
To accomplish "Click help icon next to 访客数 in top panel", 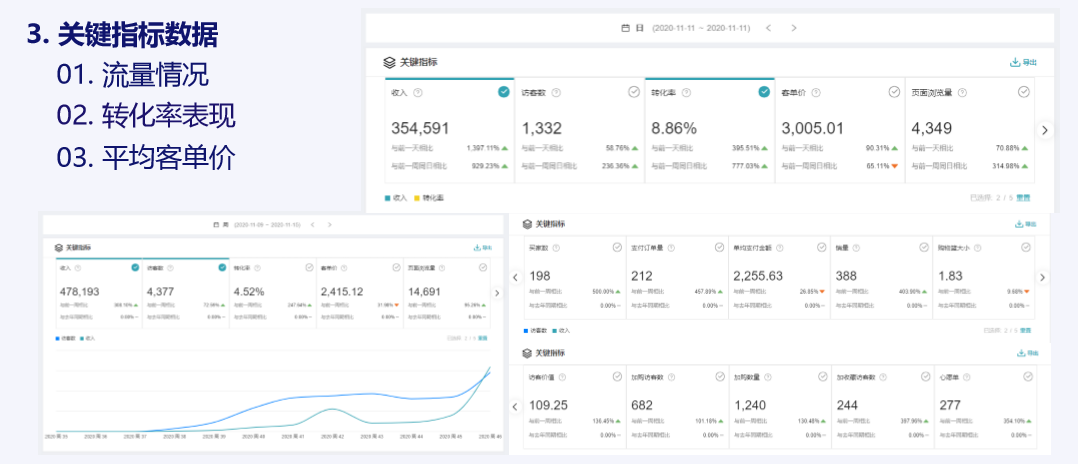I will pyautogui.click(x=556, y=93).
